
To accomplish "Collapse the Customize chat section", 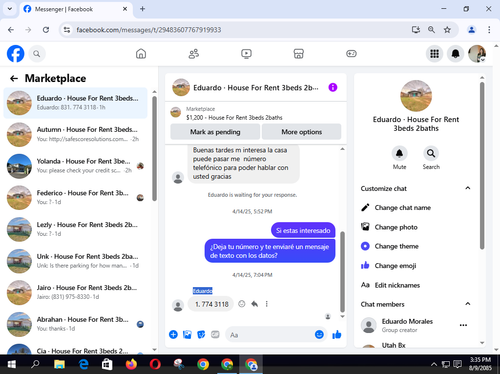I will [x=468, y=188].
